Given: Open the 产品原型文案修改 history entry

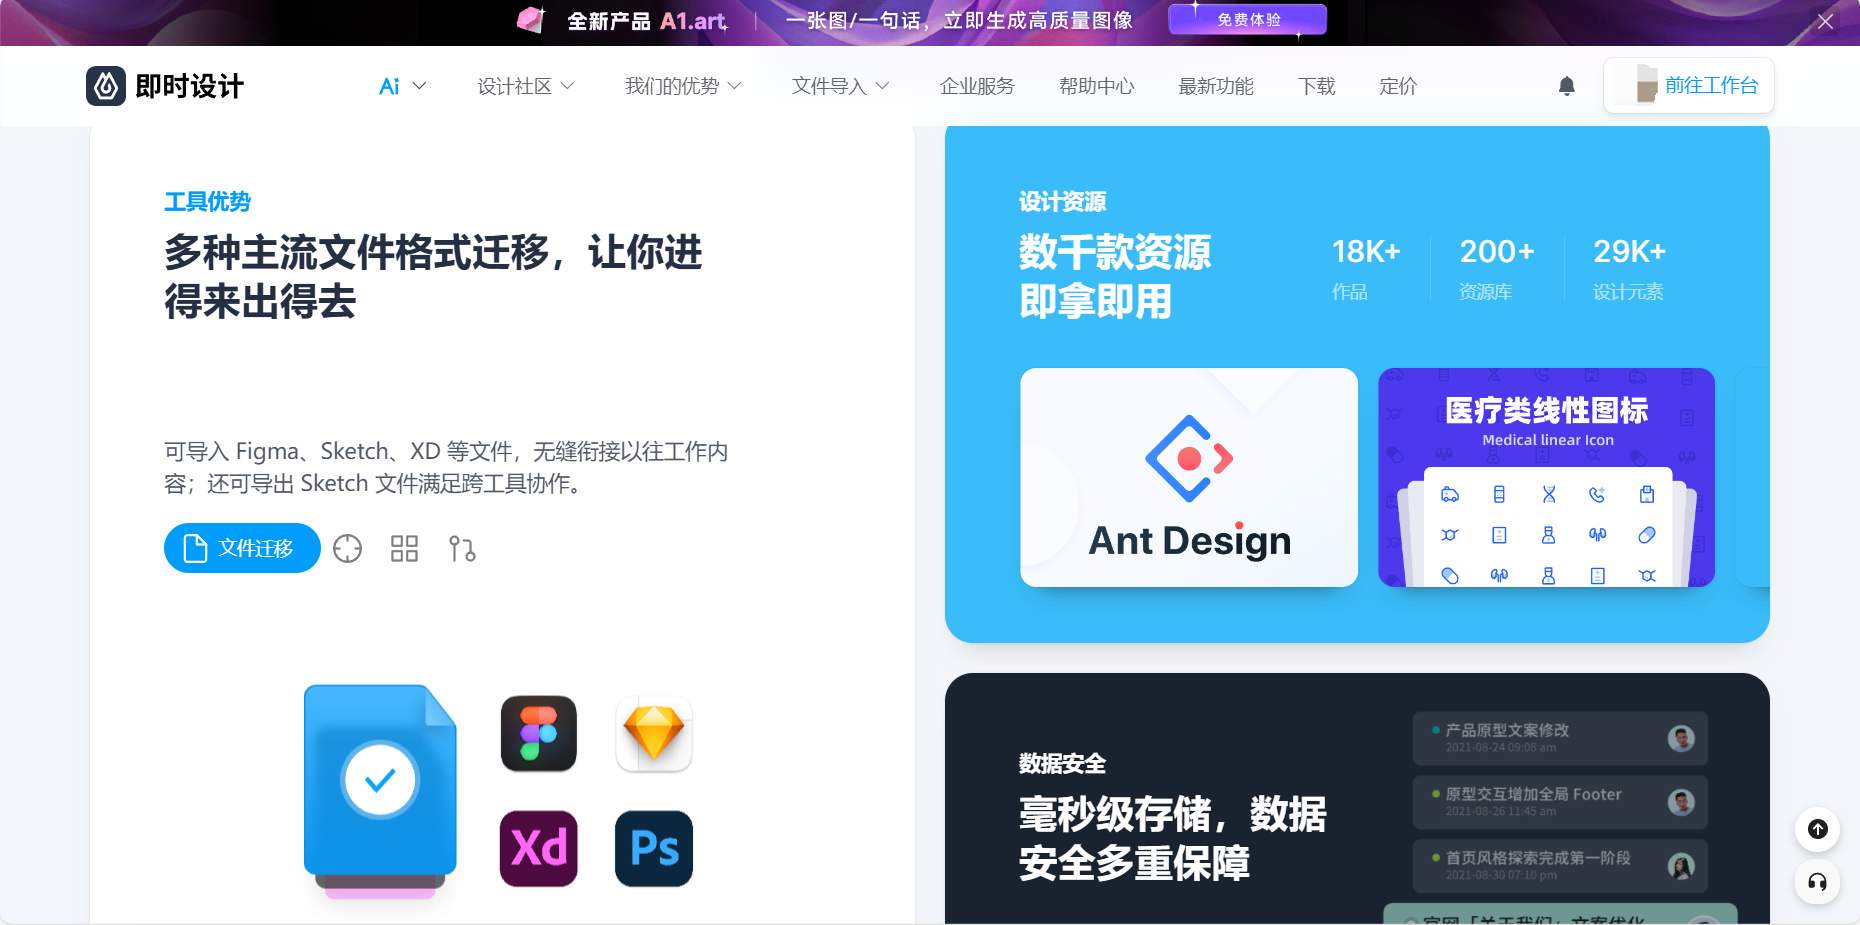Looking at the screenshot, I should coord(1560,738).
